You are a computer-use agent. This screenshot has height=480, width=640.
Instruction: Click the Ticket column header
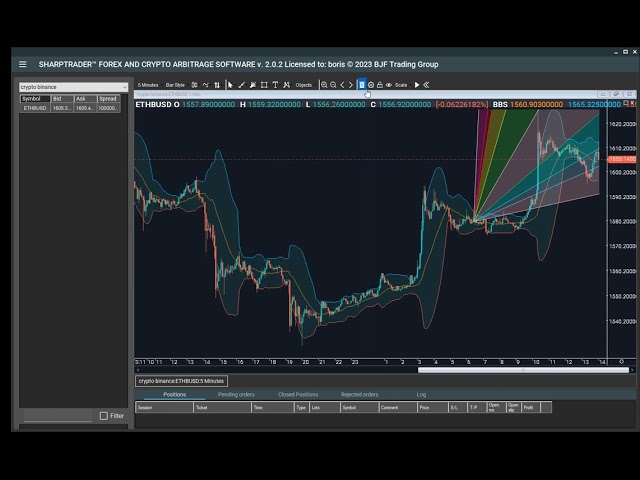222,407
